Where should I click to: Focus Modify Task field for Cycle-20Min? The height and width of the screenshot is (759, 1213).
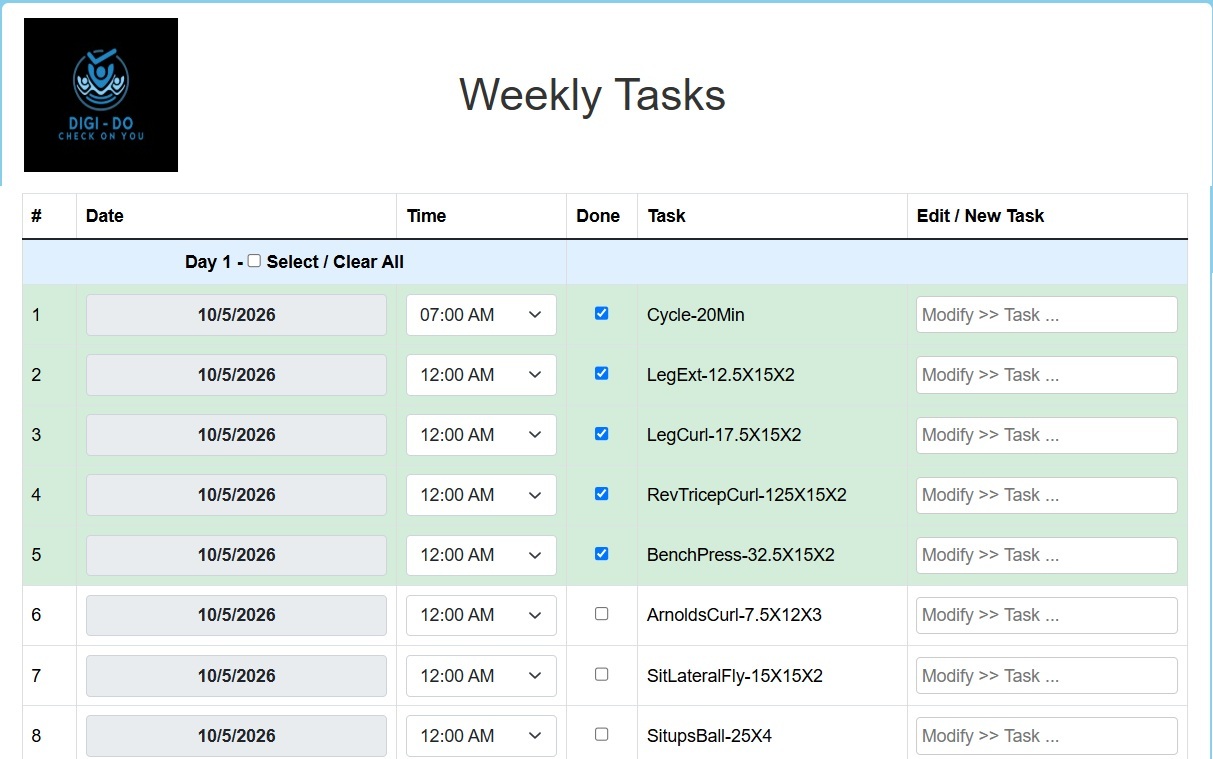point(1047,315)
